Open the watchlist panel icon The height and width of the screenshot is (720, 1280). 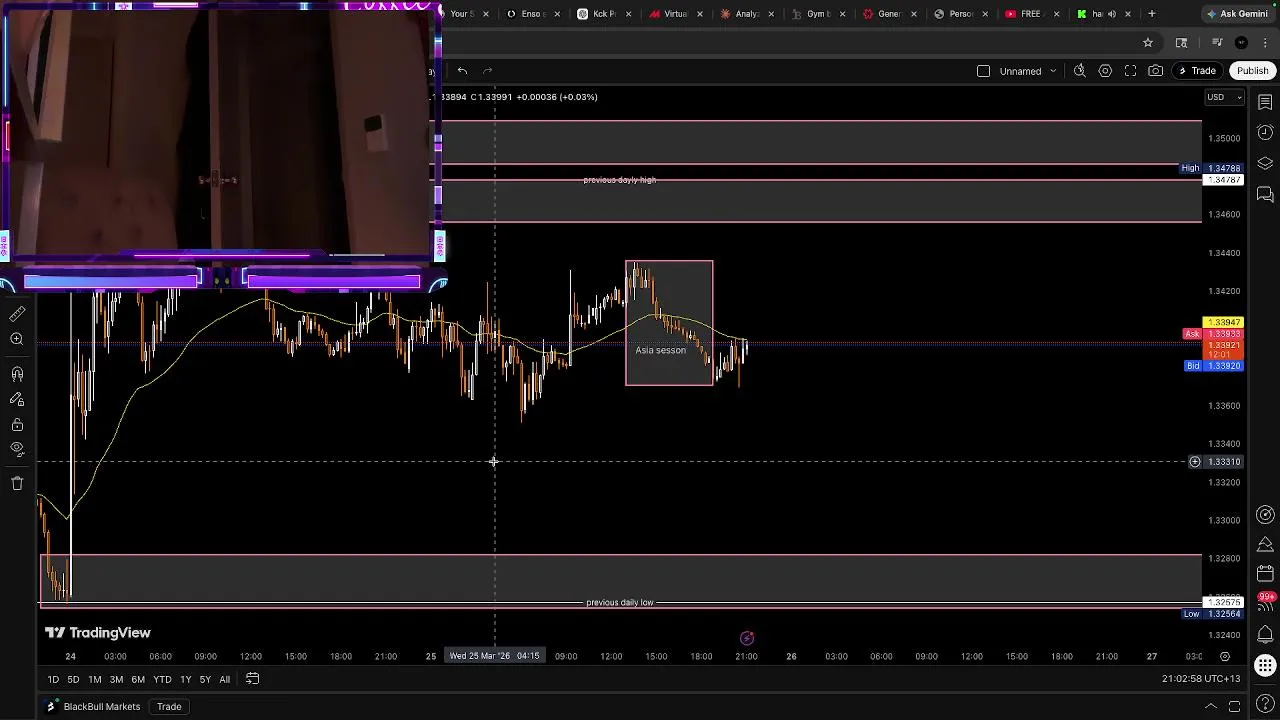1265,102
